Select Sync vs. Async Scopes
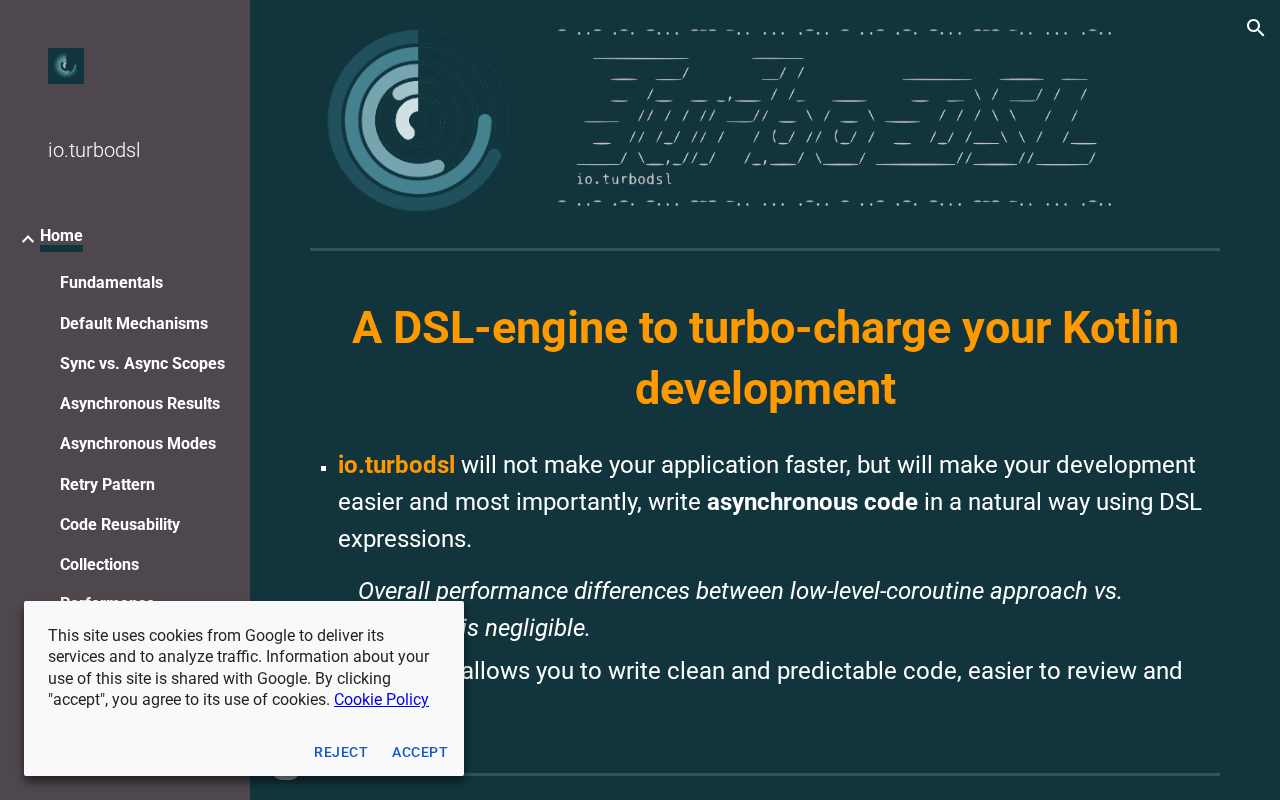The image size is (1280, 800). [x=142, y=364]
